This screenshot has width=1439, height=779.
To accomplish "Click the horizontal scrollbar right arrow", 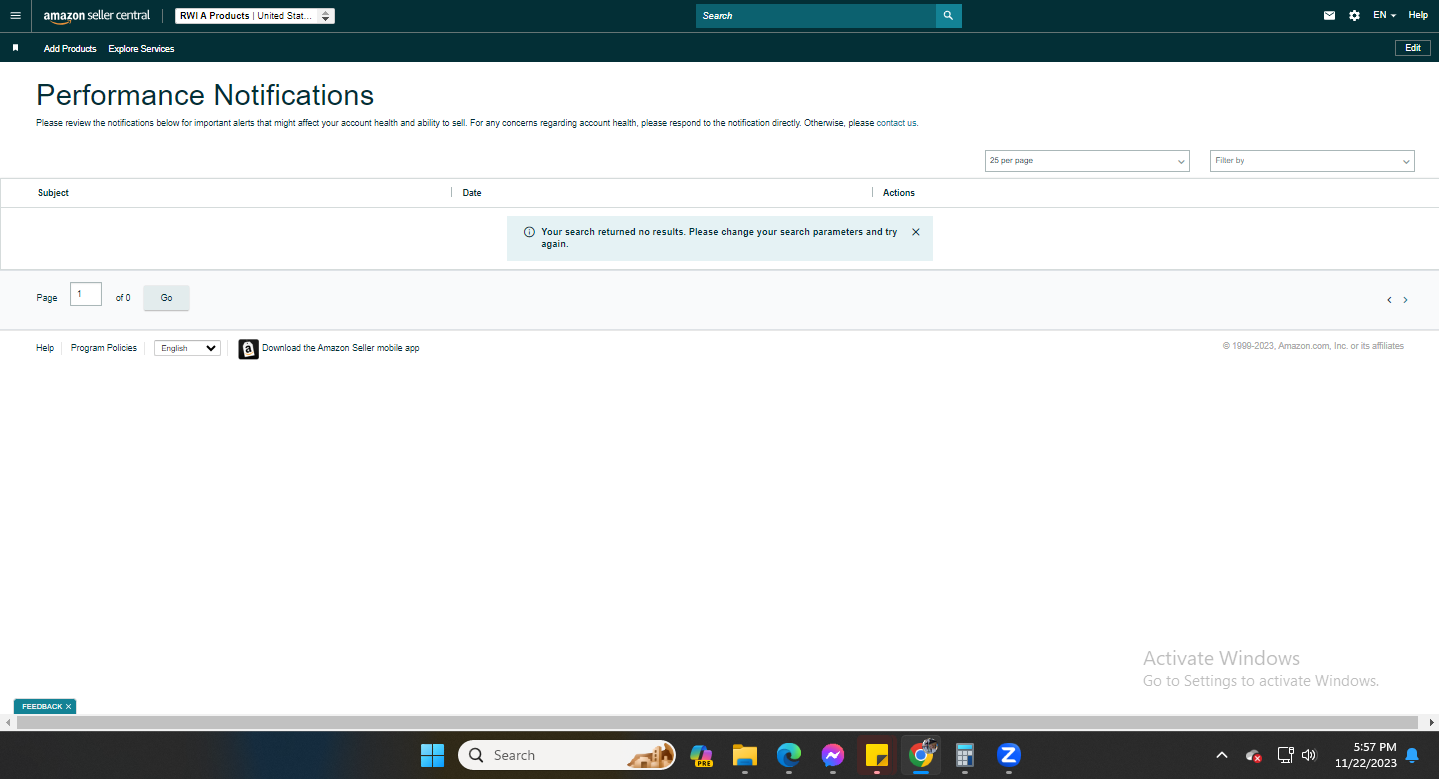I will 1431,722.
